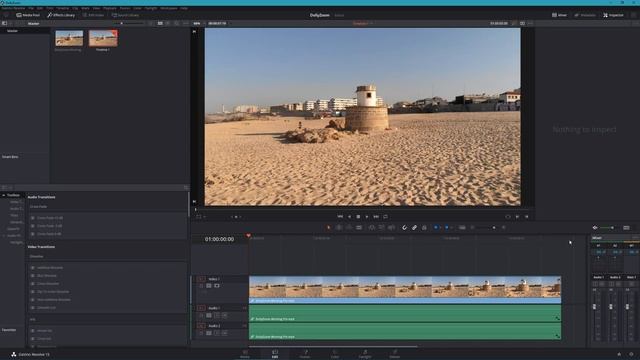The image size is (640, 360).
Task: Toggle the Media Pool panel button
Action: click(x=28, y=15)
